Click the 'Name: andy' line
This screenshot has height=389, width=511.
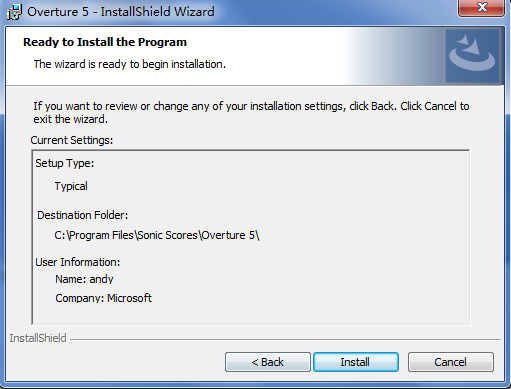(84, 279)
